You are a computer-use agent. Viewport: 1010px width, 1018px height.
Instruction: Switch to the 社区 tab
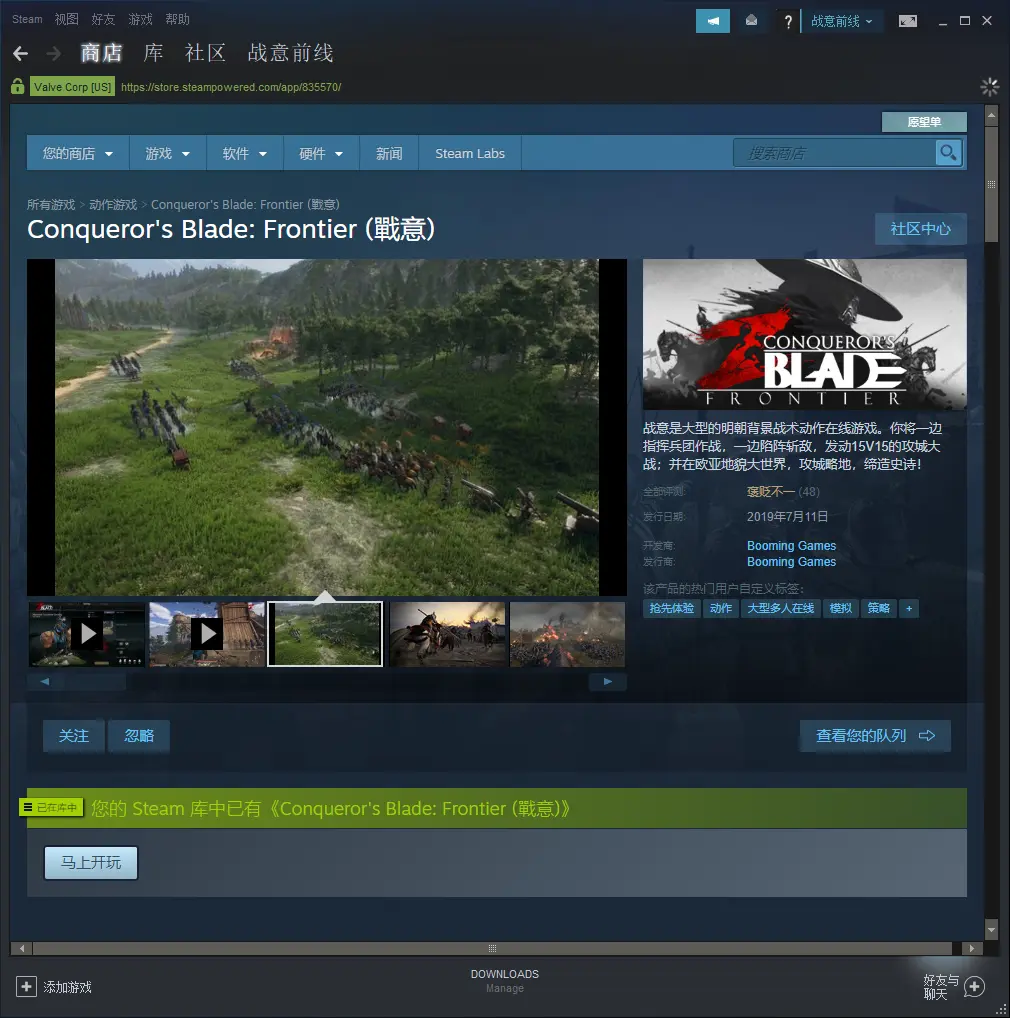(205, 53)
